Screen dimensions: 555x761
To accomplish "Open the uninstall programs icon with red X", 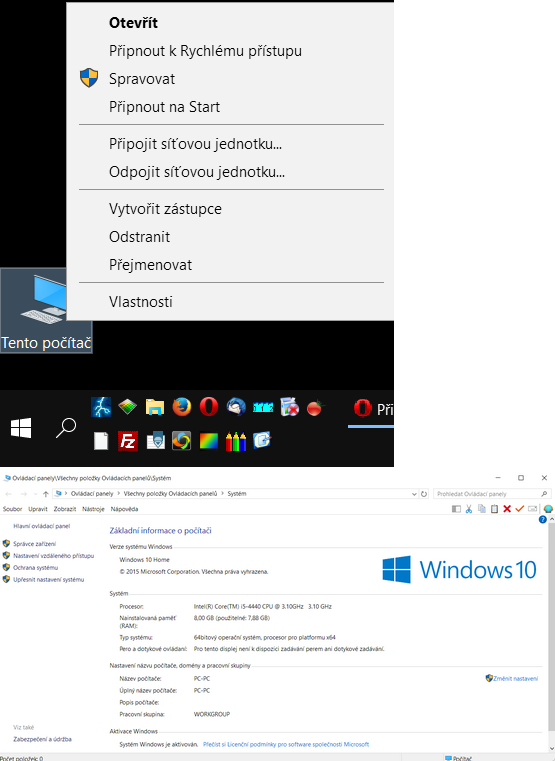I will point(290,407).
